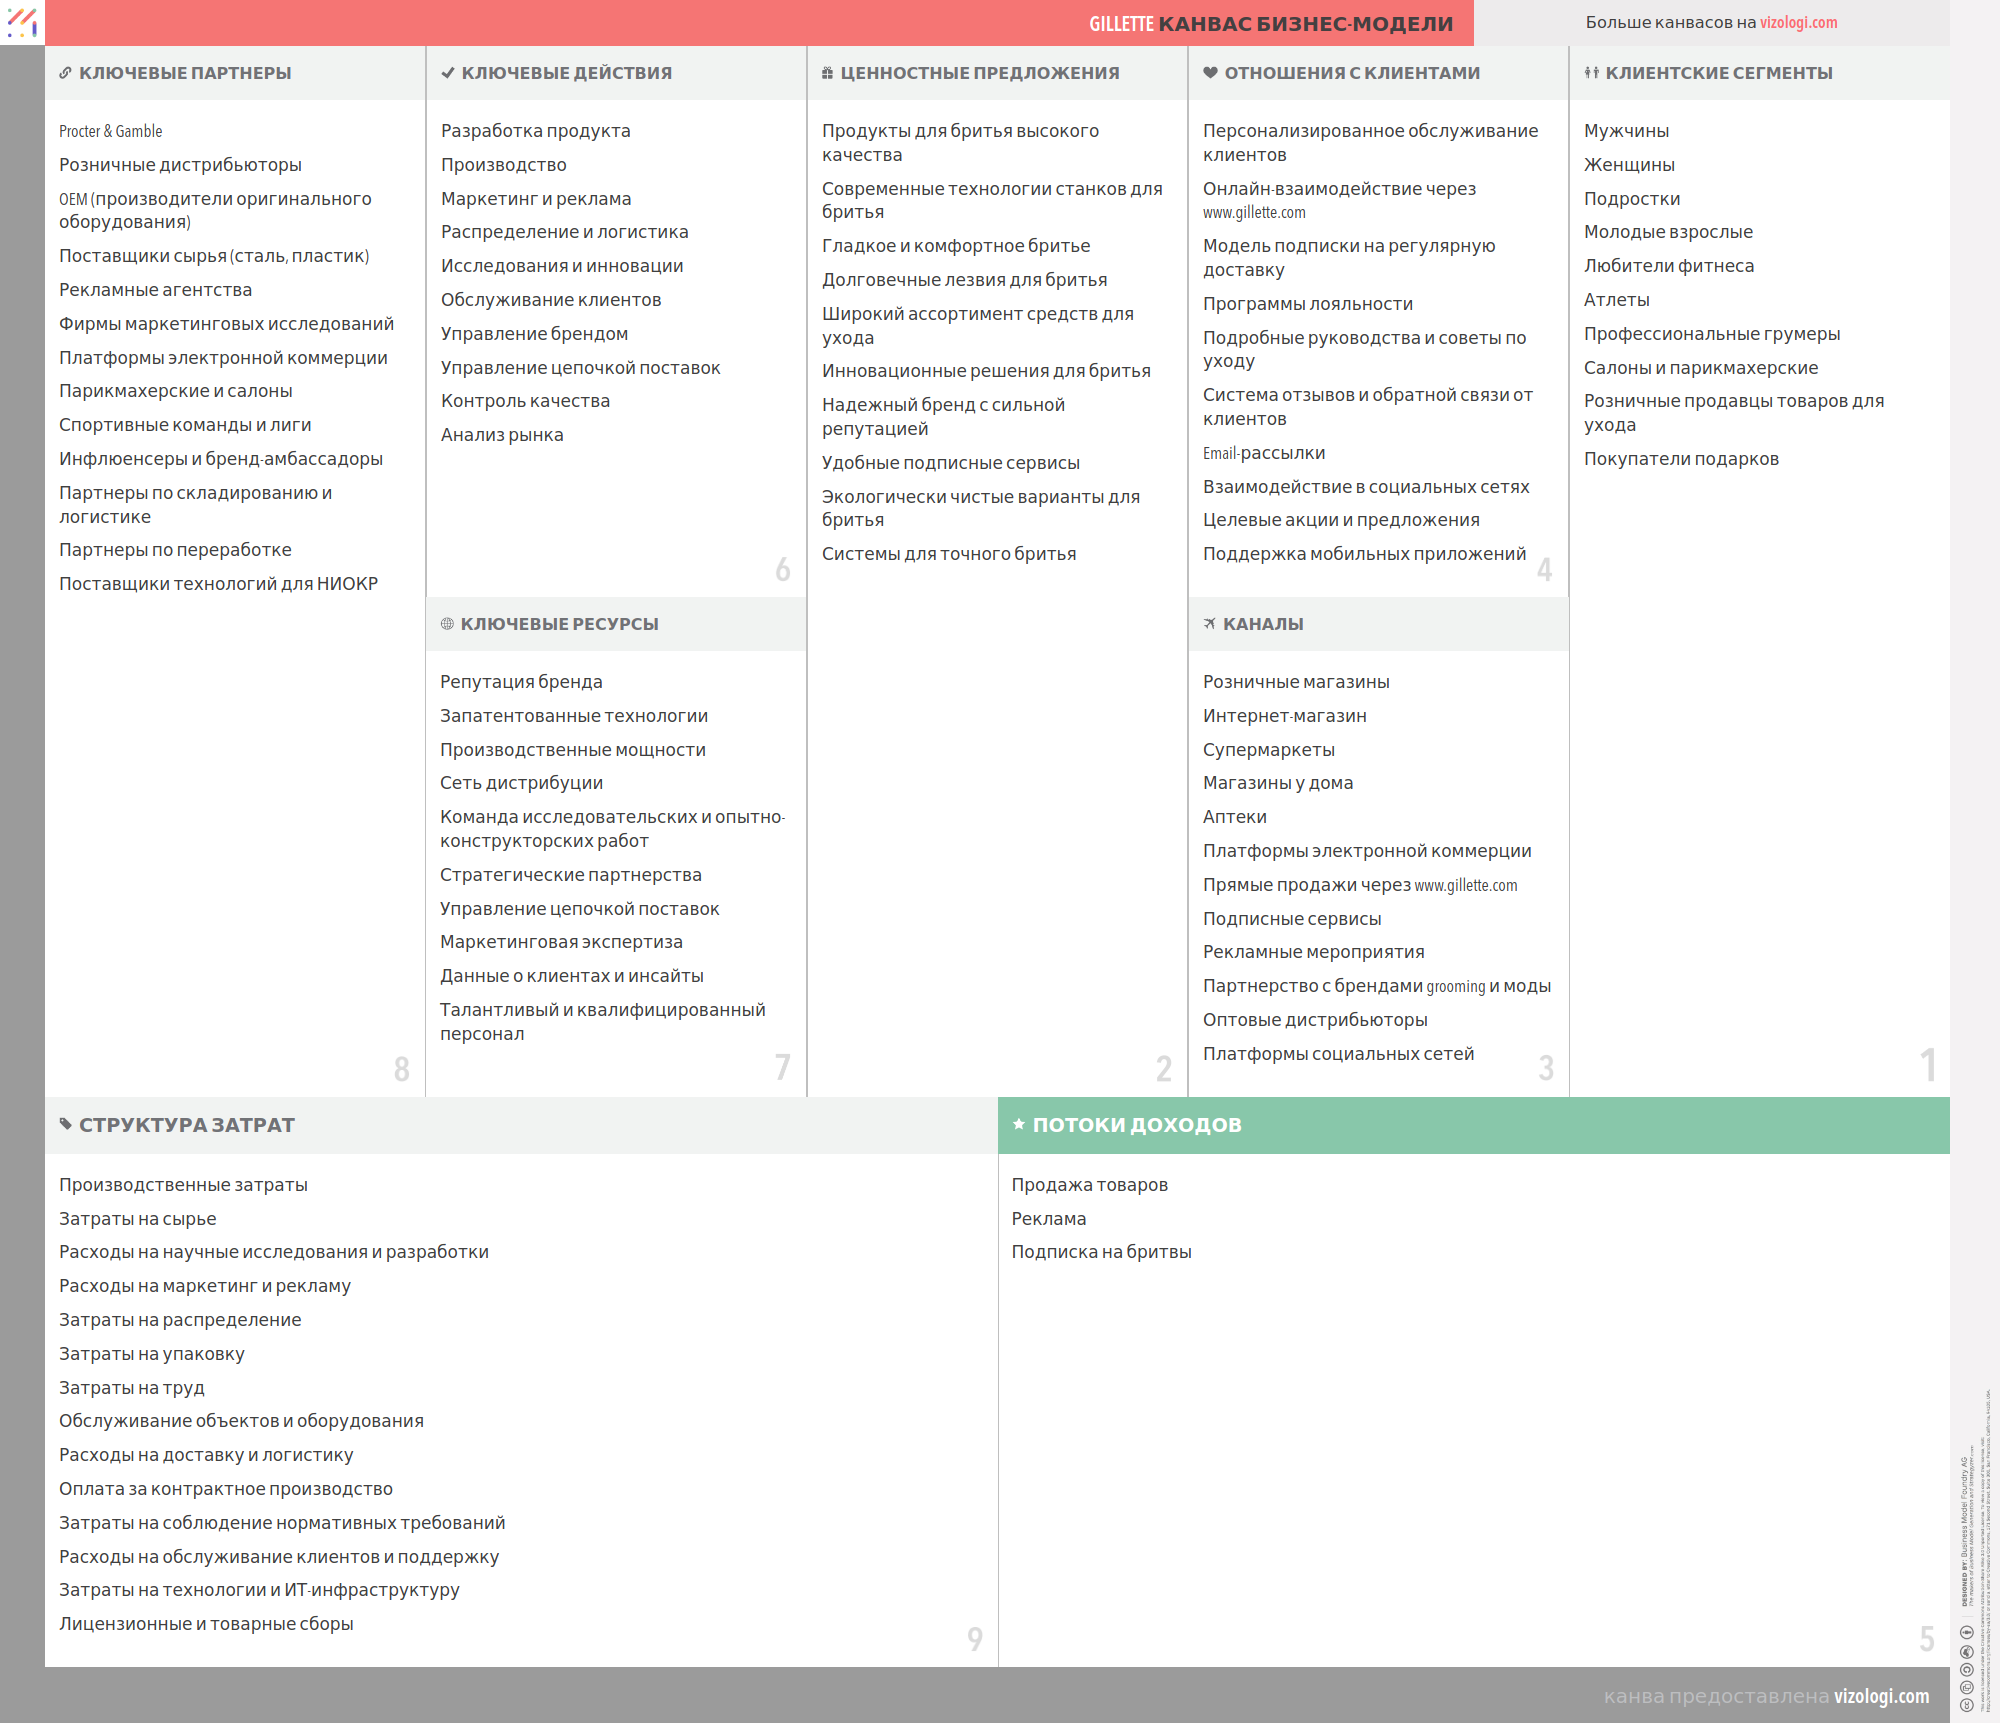Select the Procter & Gamble partner entry
This screenshot has width=2000, height=1723.
tap(110, 131)
